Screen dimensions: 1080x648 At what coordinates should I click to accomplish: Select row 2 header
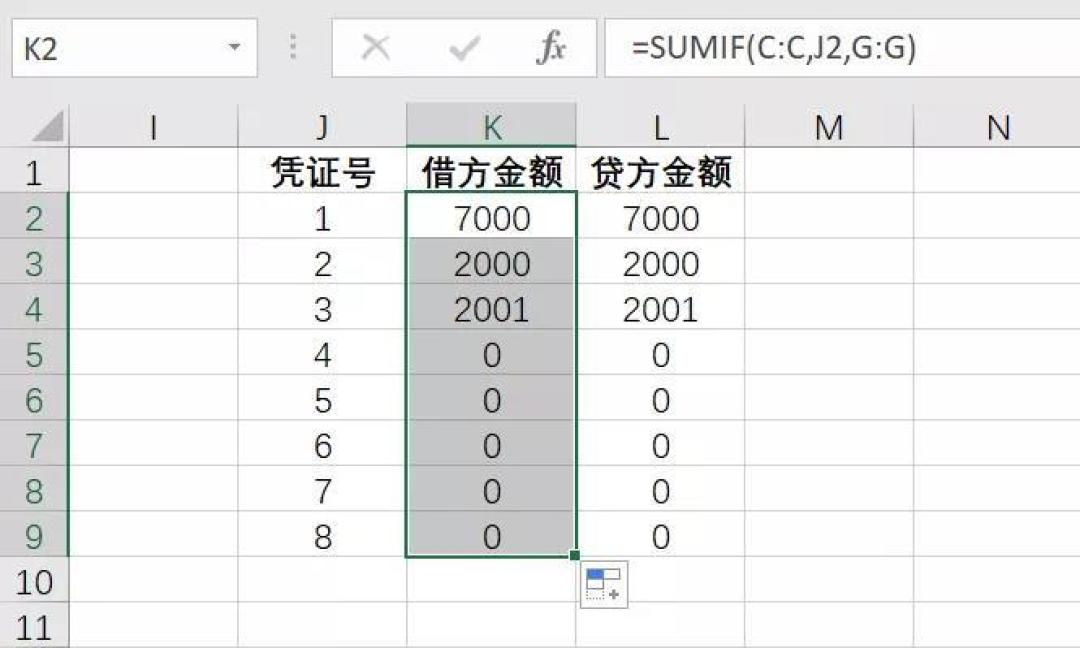[34, 216]
